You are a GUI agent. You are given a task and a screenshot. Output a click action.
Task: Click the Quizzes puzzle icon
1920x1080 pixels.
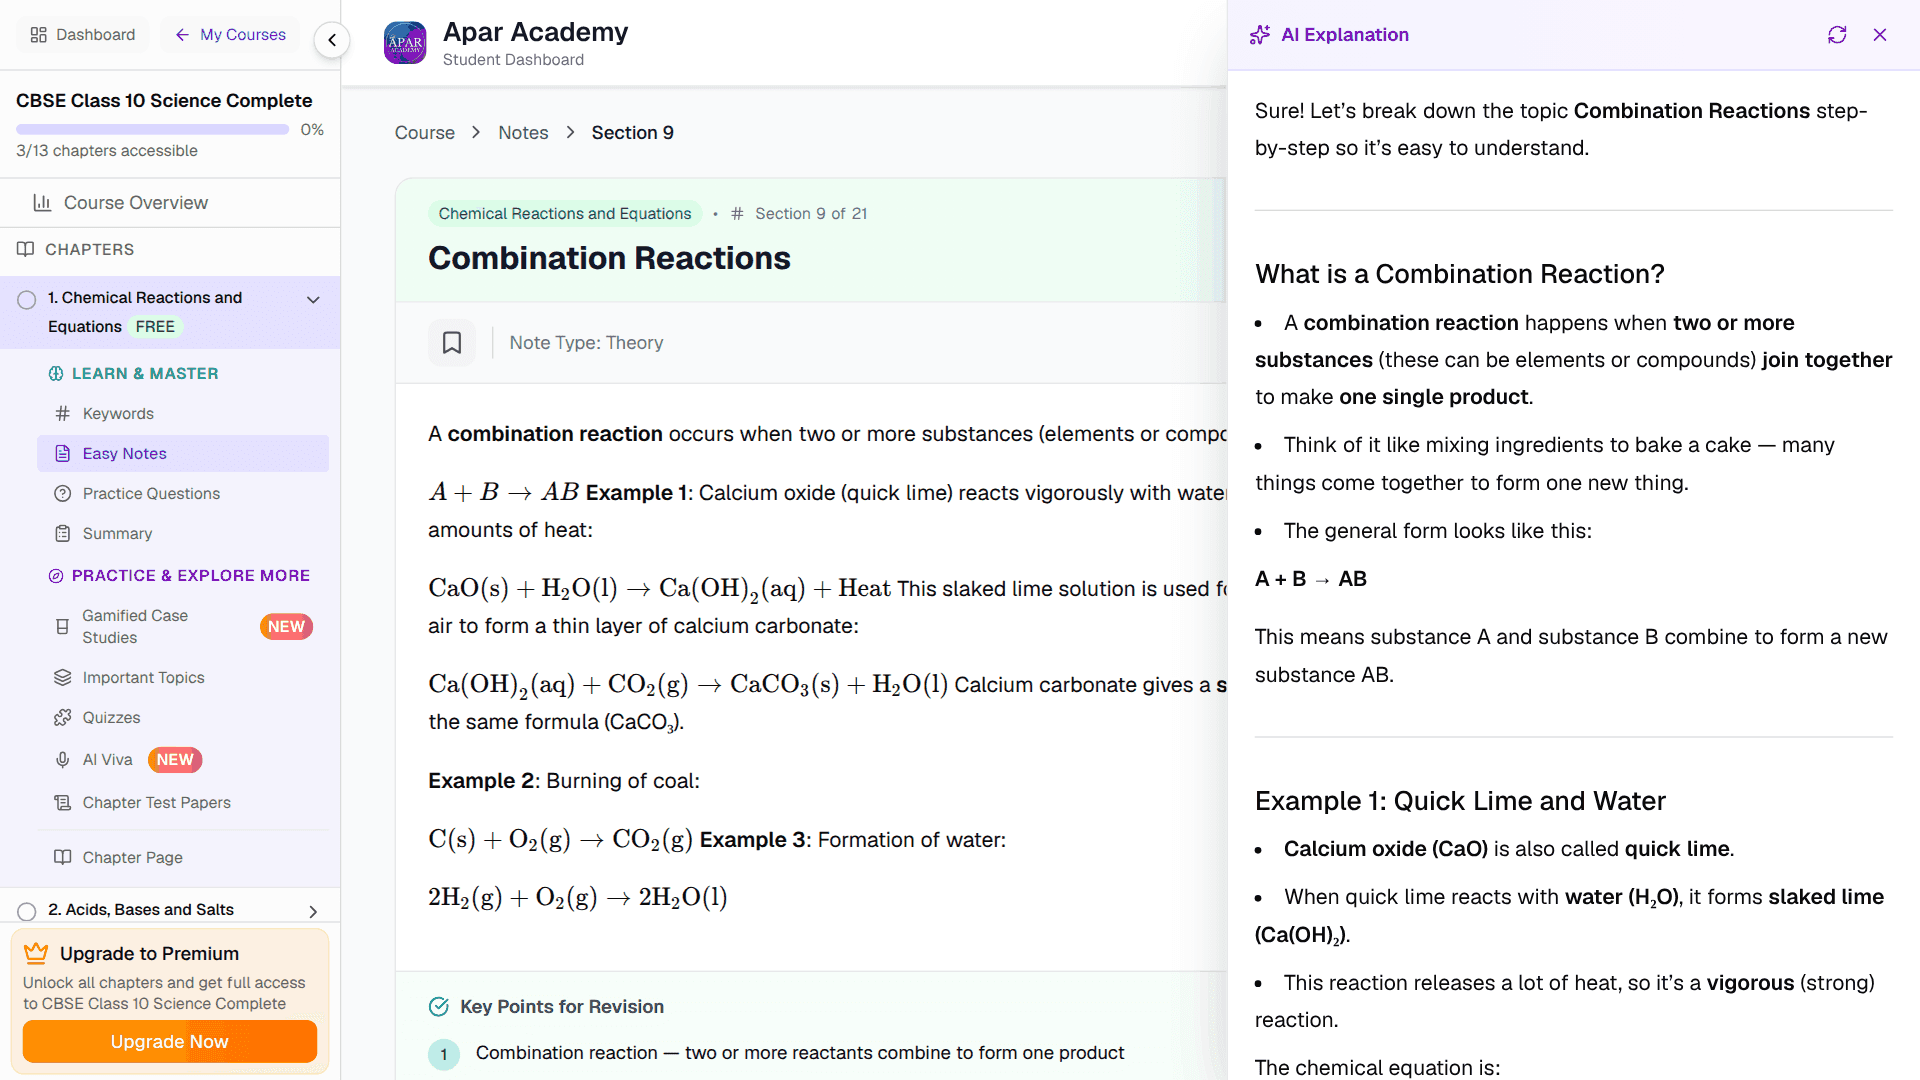[x=62, y=718]
